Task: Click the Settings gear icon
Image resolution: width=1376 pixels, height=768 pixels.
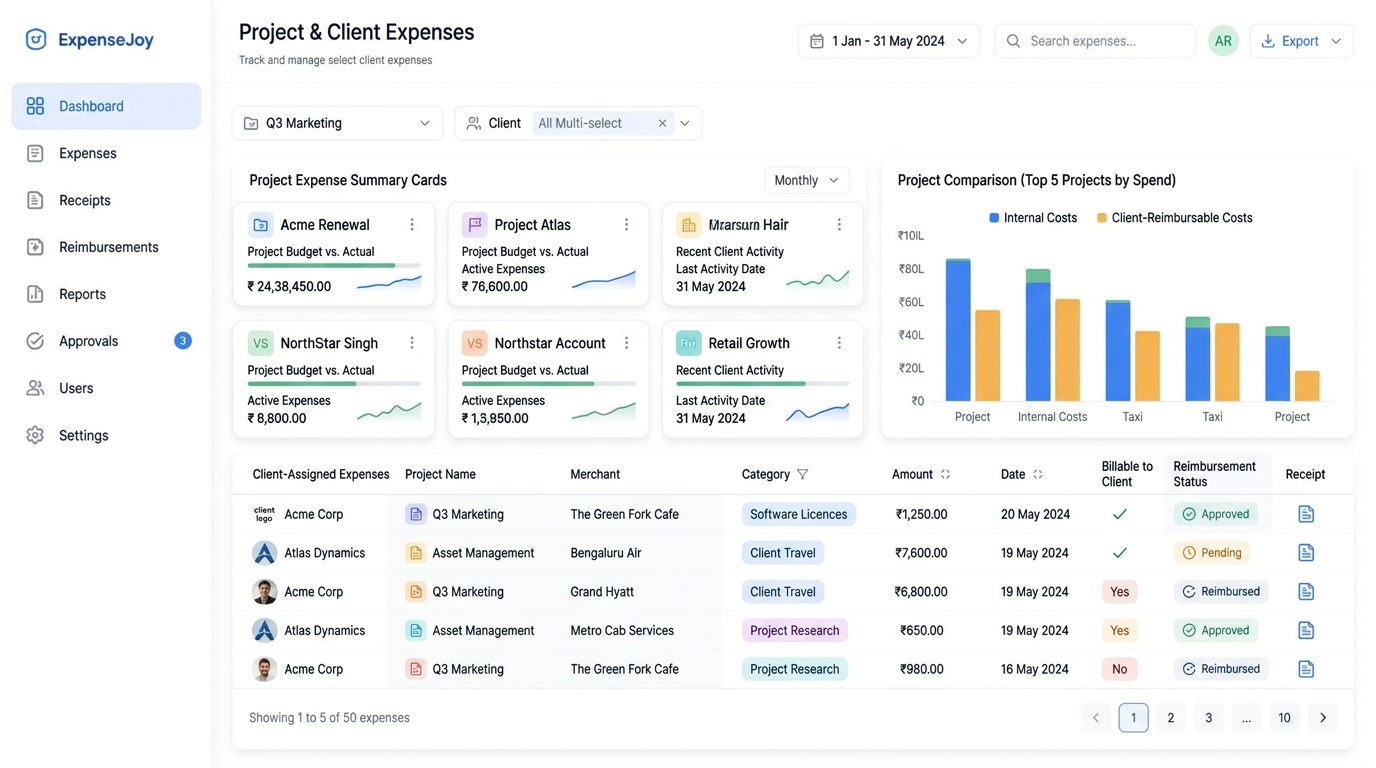Action: [35, 435]
